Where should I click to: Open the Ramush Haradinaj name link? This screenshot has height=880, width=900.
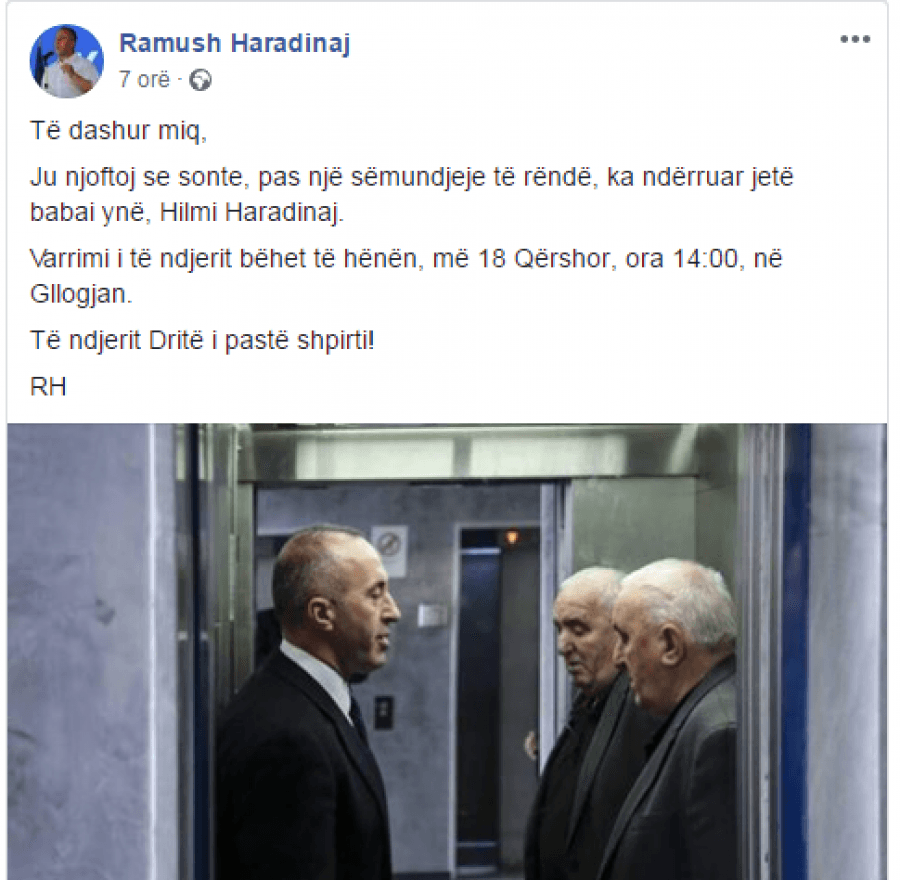234,43
